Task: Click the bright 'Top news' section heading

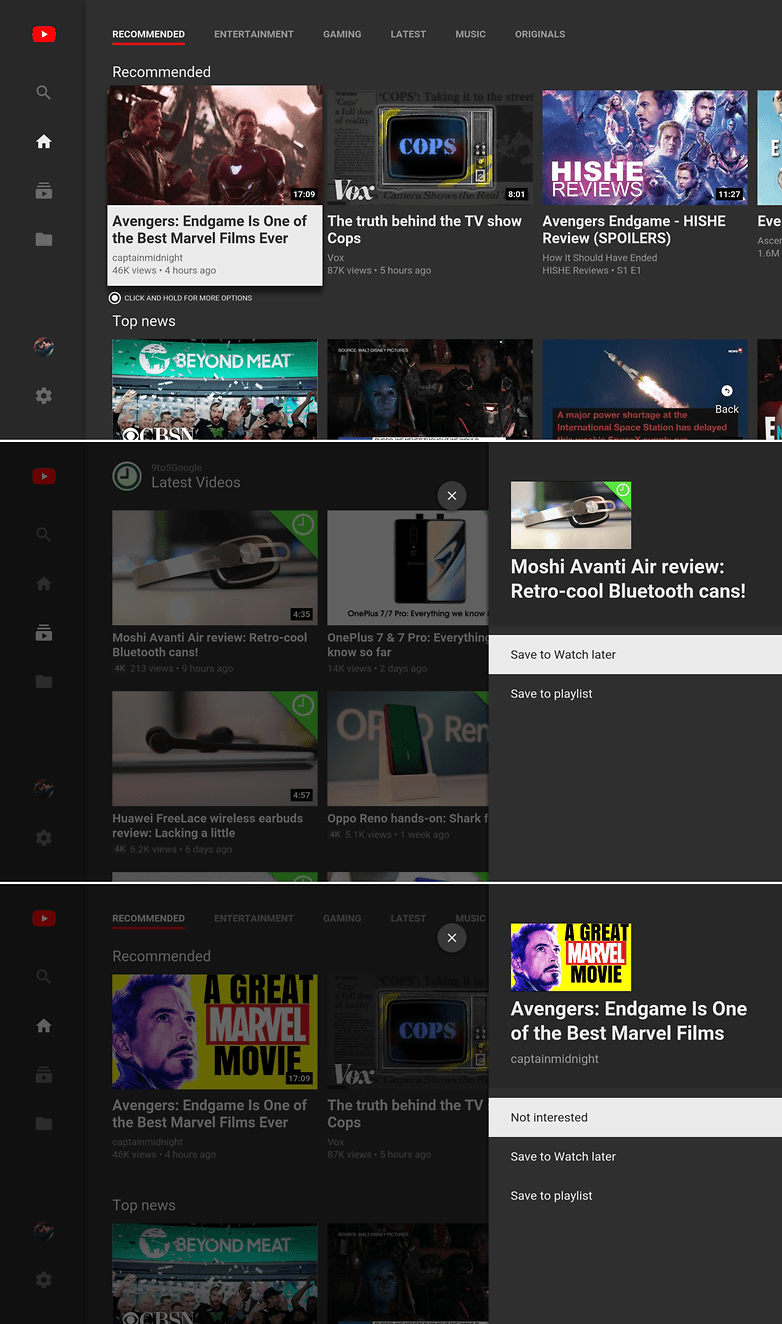Action: pyautogui.click(x=144, y=321)
